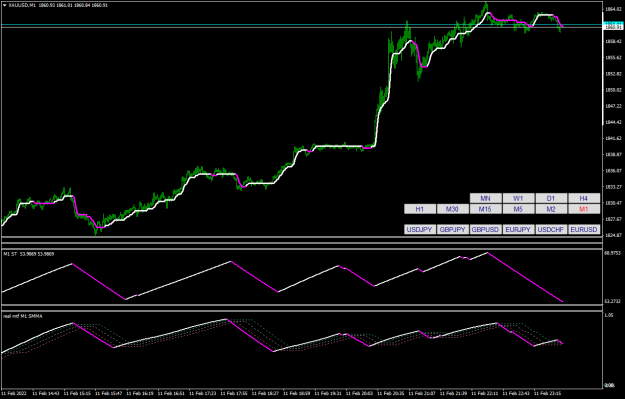Open the chart menu triangle beside XAUUSD,M1
Image resolution: width=625 pixels, height=399 pixels.
coord(4,5)
